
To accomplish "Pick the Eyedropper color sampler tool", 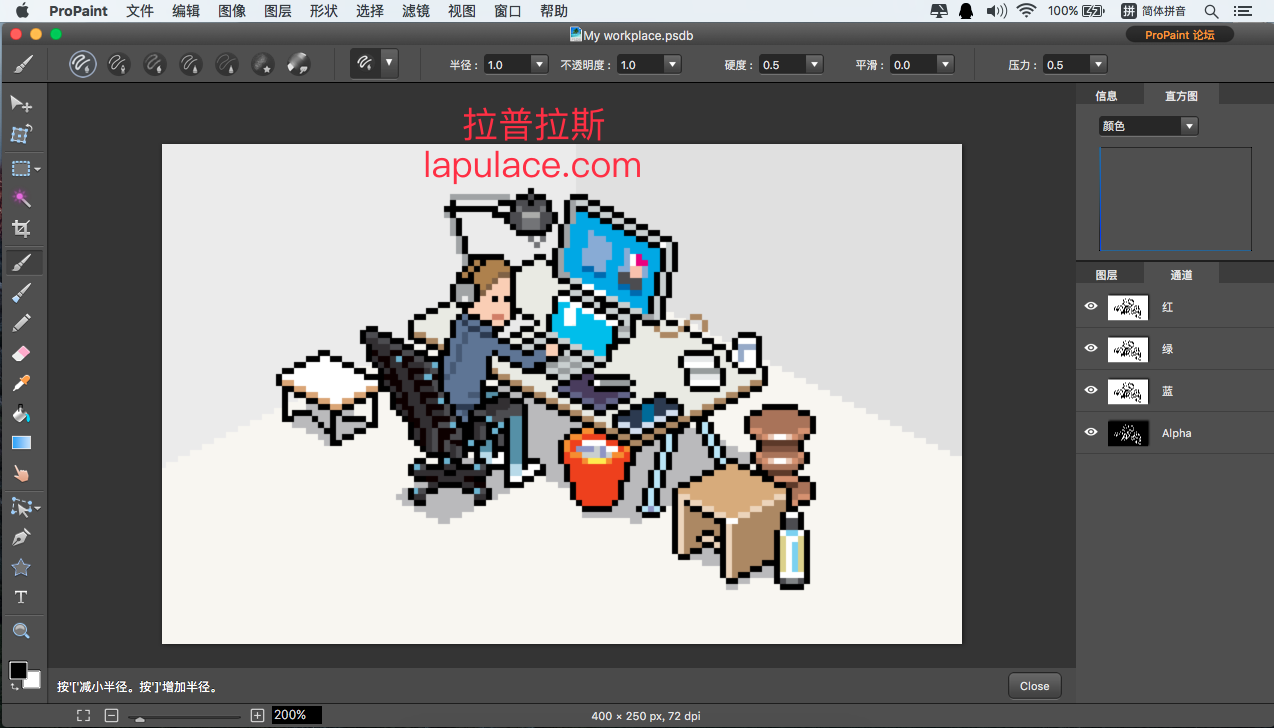I will tap(21, 383).
